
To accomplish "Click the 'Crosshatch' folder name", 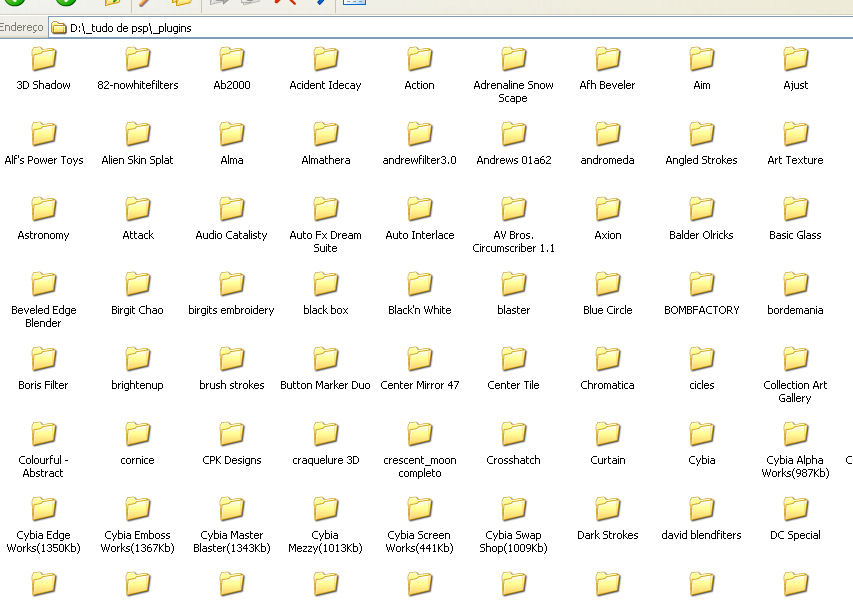I will click(514, 460).
